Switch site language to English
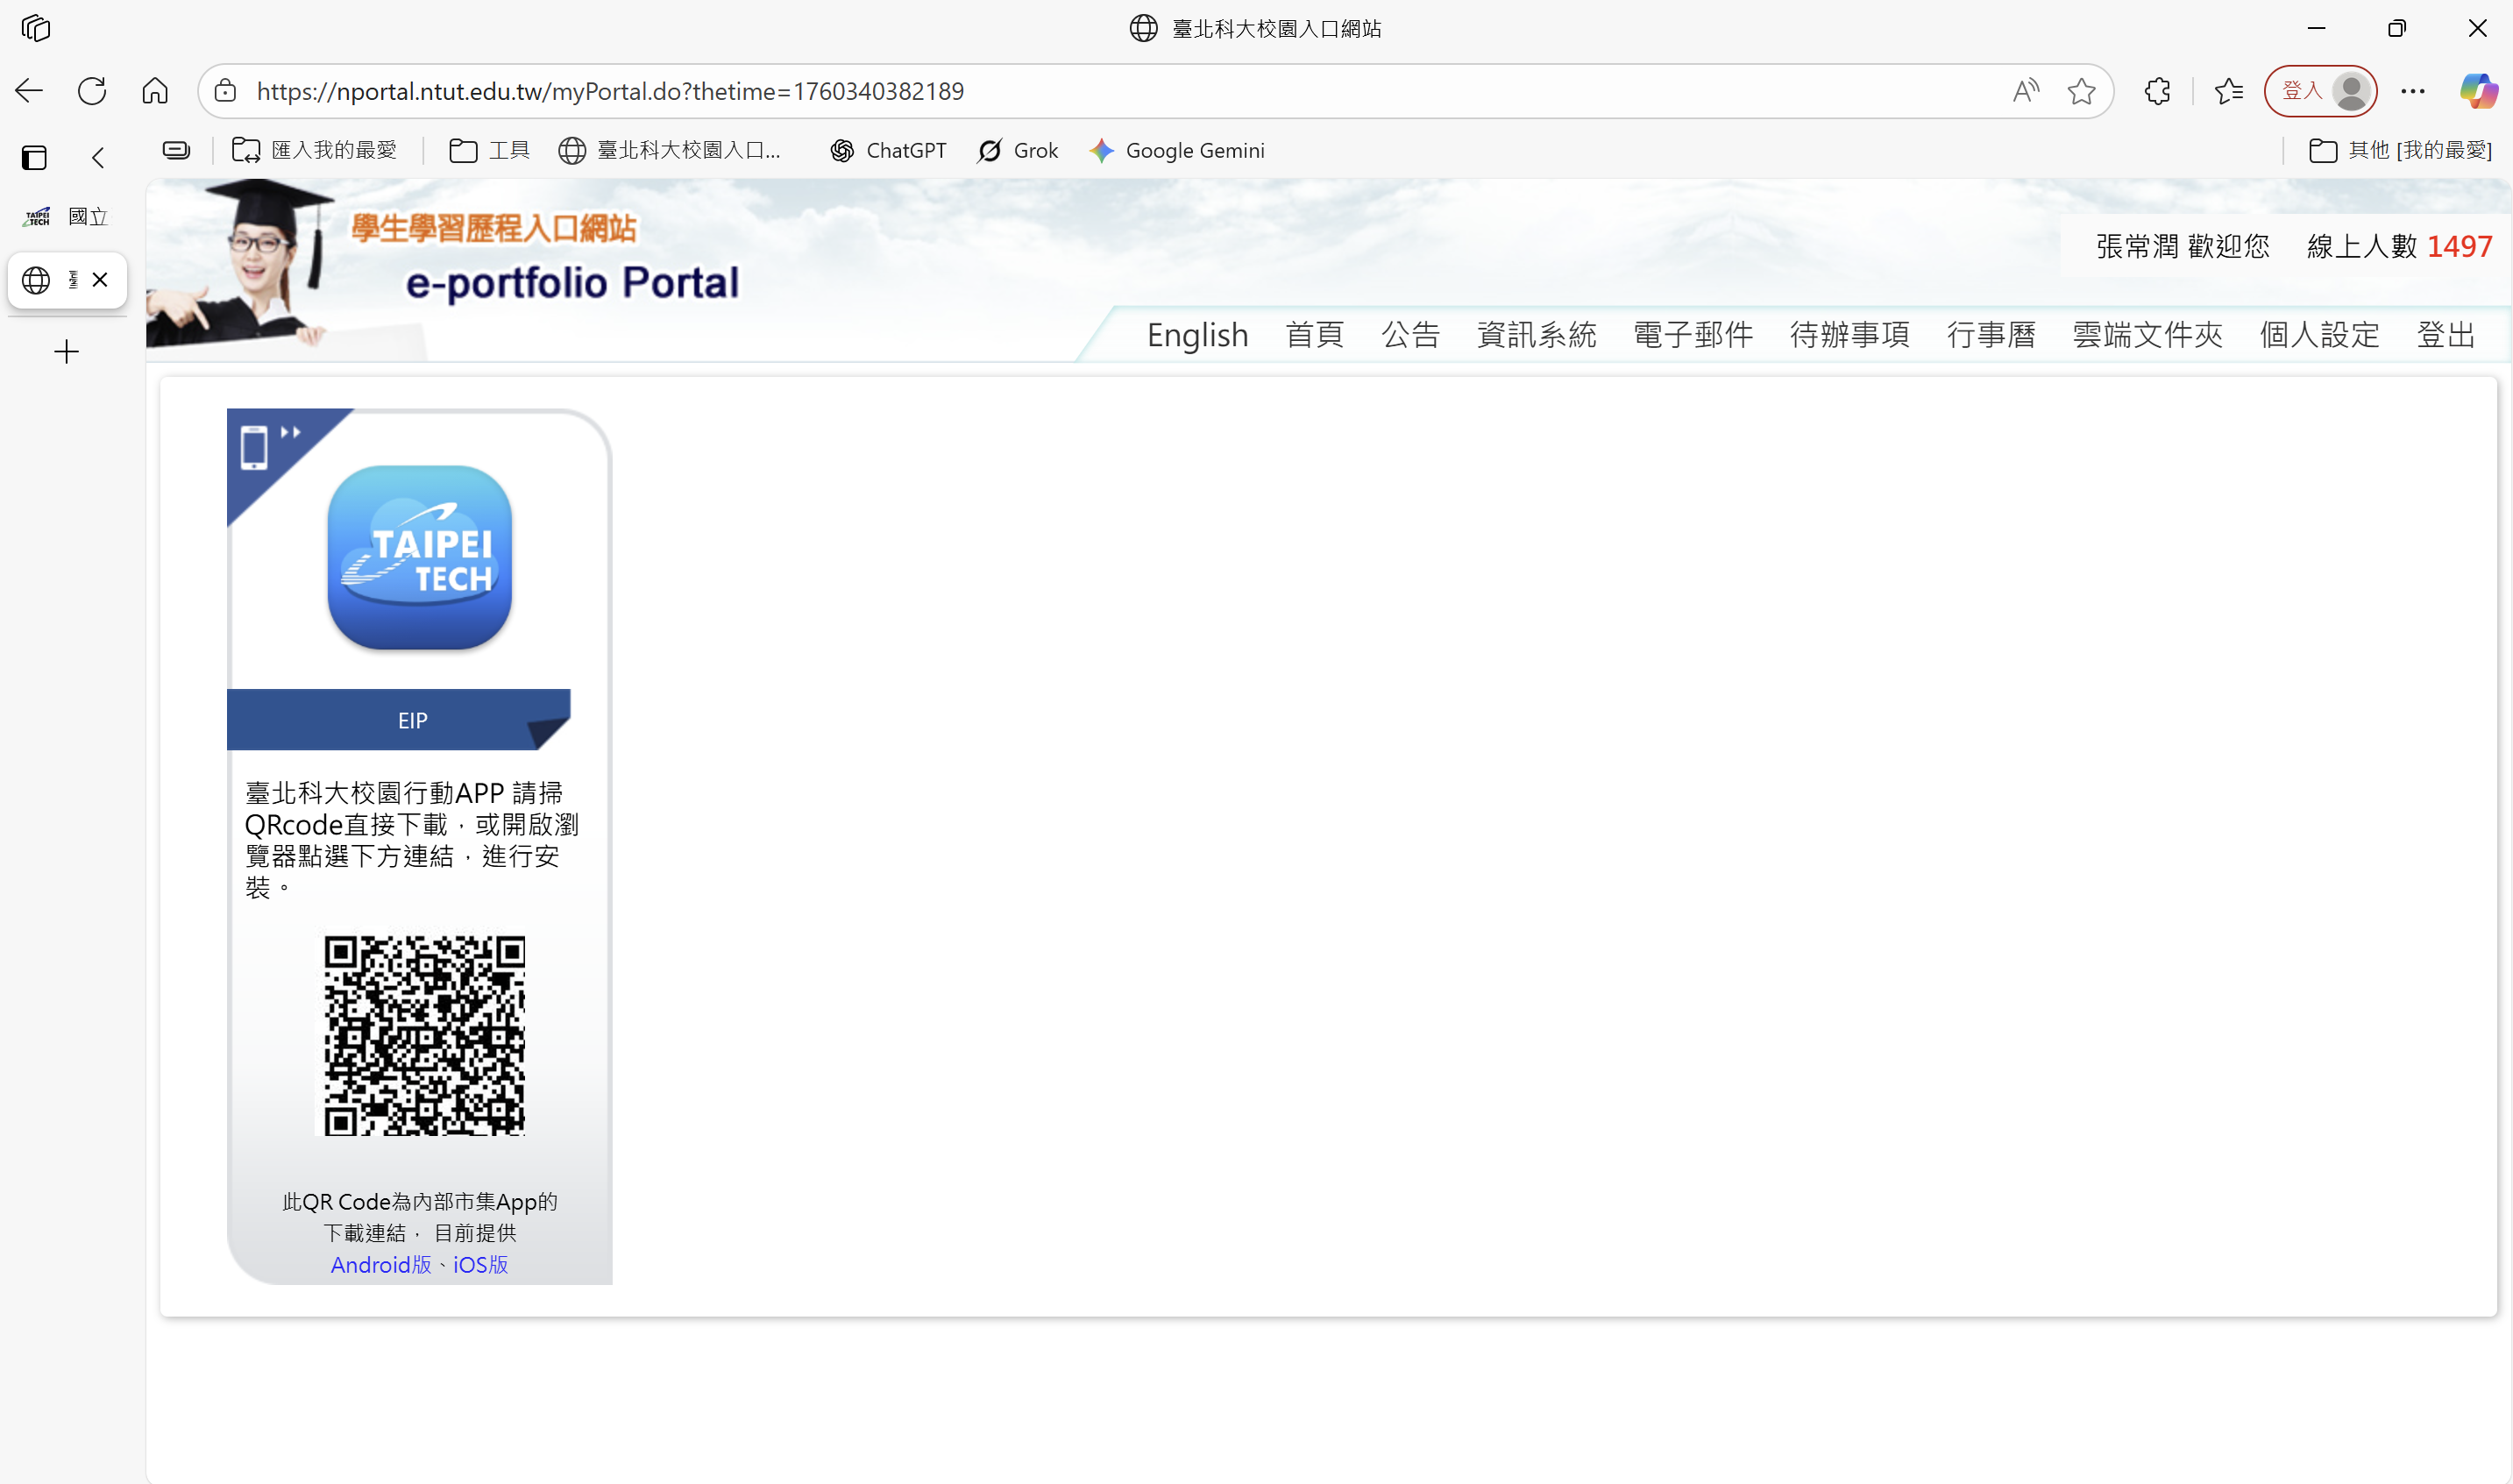 [1197, 334]
